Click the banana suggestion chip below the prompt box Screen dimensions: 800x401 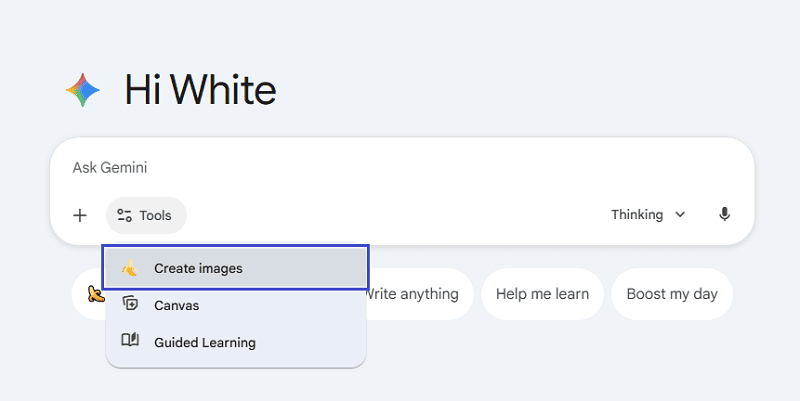click(x=90, y=294)
